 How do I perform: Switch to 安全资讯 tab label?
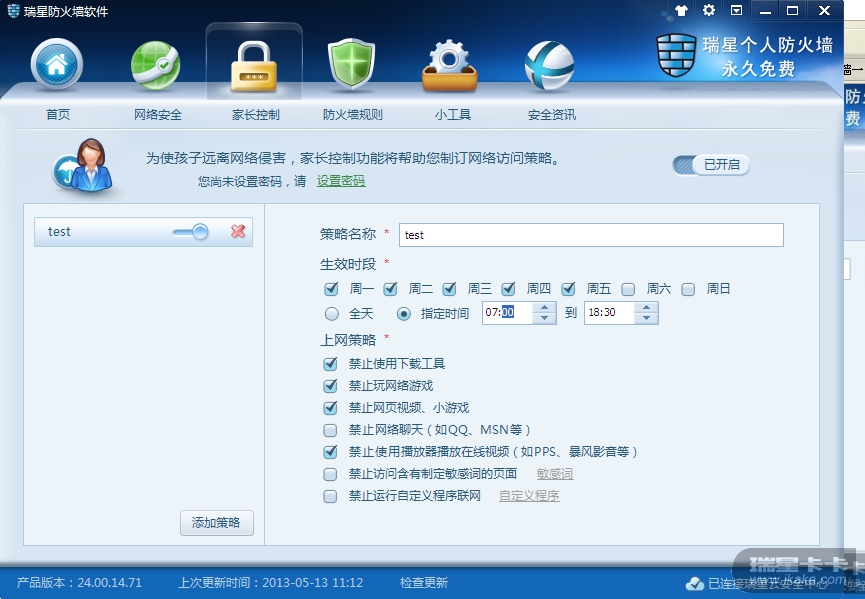(x=552, y=114)
